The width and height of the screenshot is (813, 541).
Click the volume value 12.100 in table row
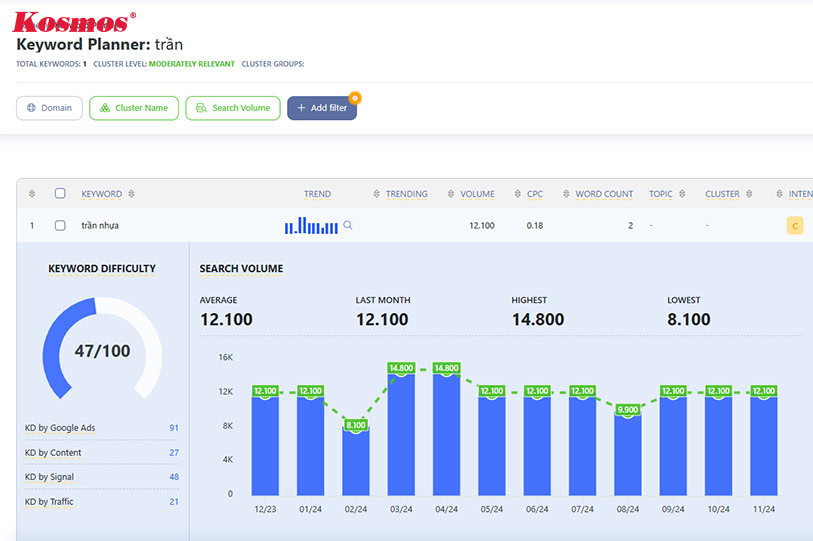[482, 226]
